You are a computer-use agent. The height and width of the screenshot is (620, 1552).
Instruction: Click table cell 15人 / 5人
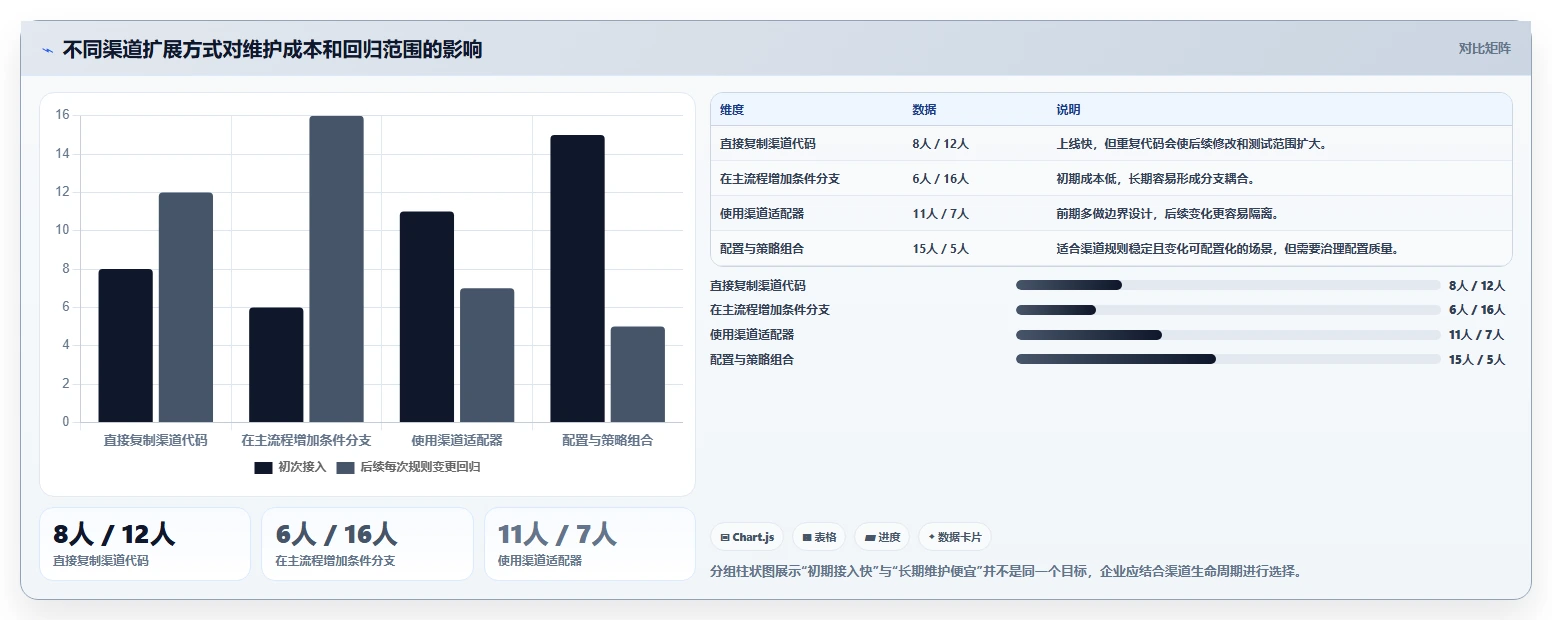(940, 248)
